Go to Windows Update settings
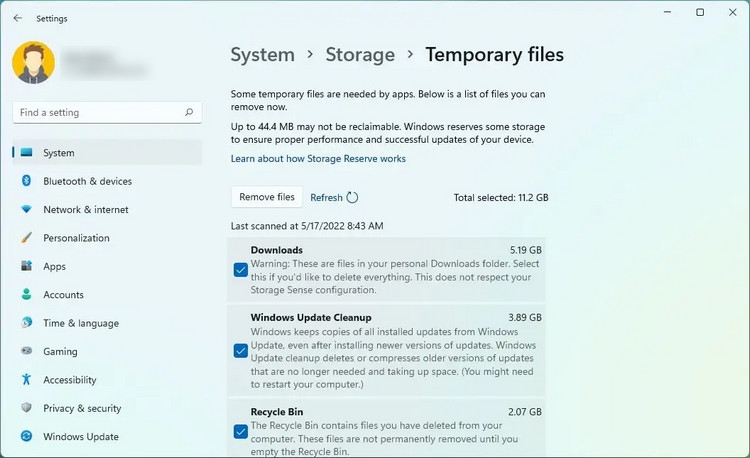The image size is (750, 458). [81, 436]
